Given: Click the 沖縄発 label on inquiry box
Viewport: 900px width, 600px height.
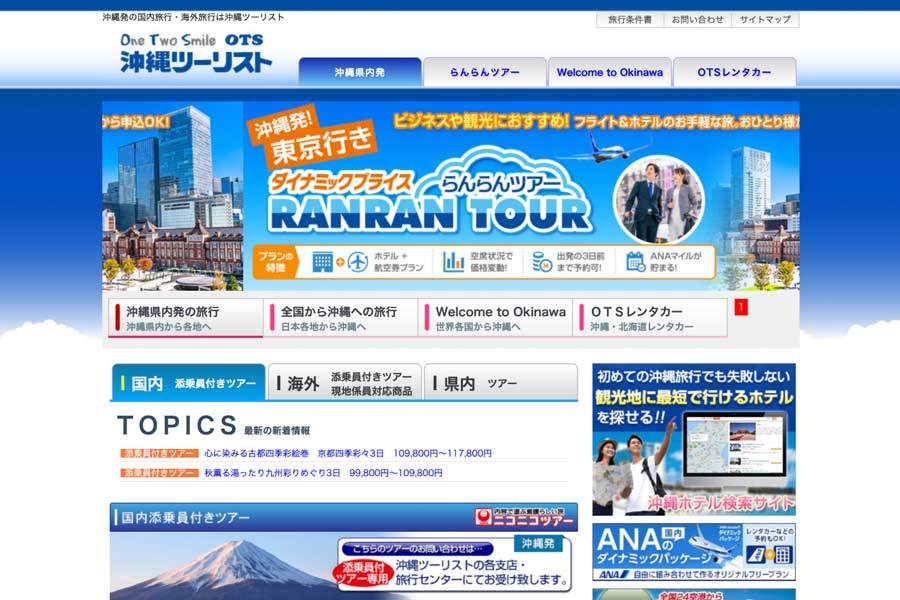Looking at the screenshot, I should 538,544.
